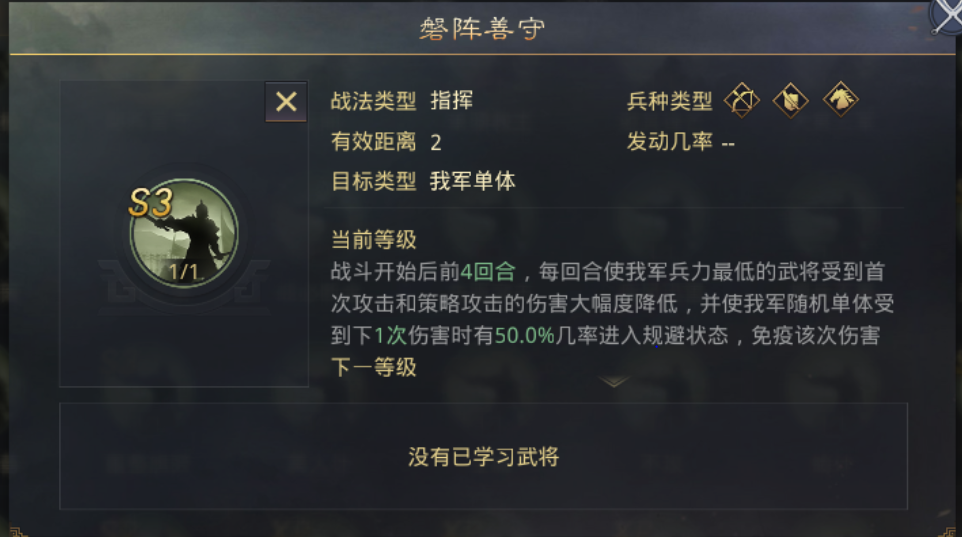The width and height of the screenshot is (962, 537).
Task: Click the archer bow troop type icon
Action: click(x=742, y=100)
